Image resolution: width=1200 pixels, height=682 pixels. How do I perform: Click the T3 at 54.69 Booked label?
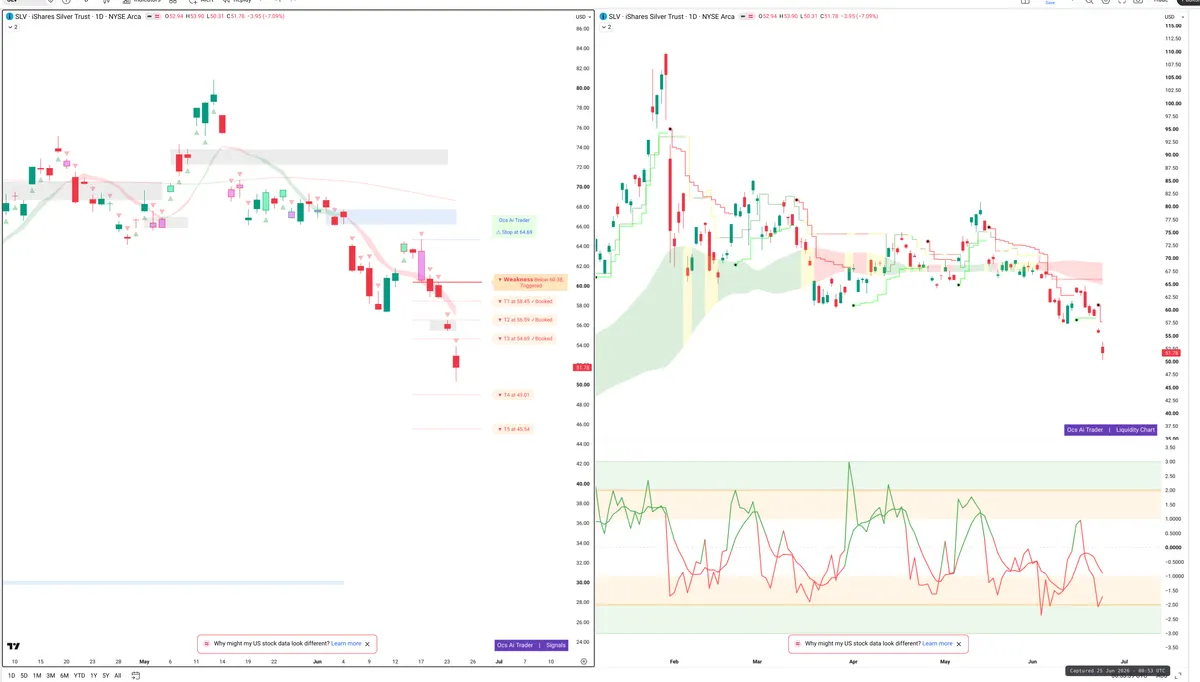[525, 338]
